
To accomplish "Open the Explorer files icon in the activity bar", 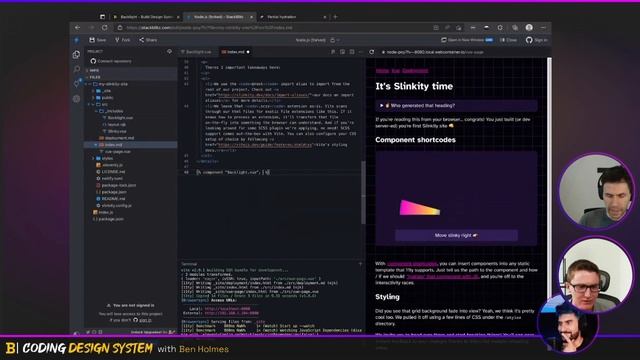I will pos(76,55).
